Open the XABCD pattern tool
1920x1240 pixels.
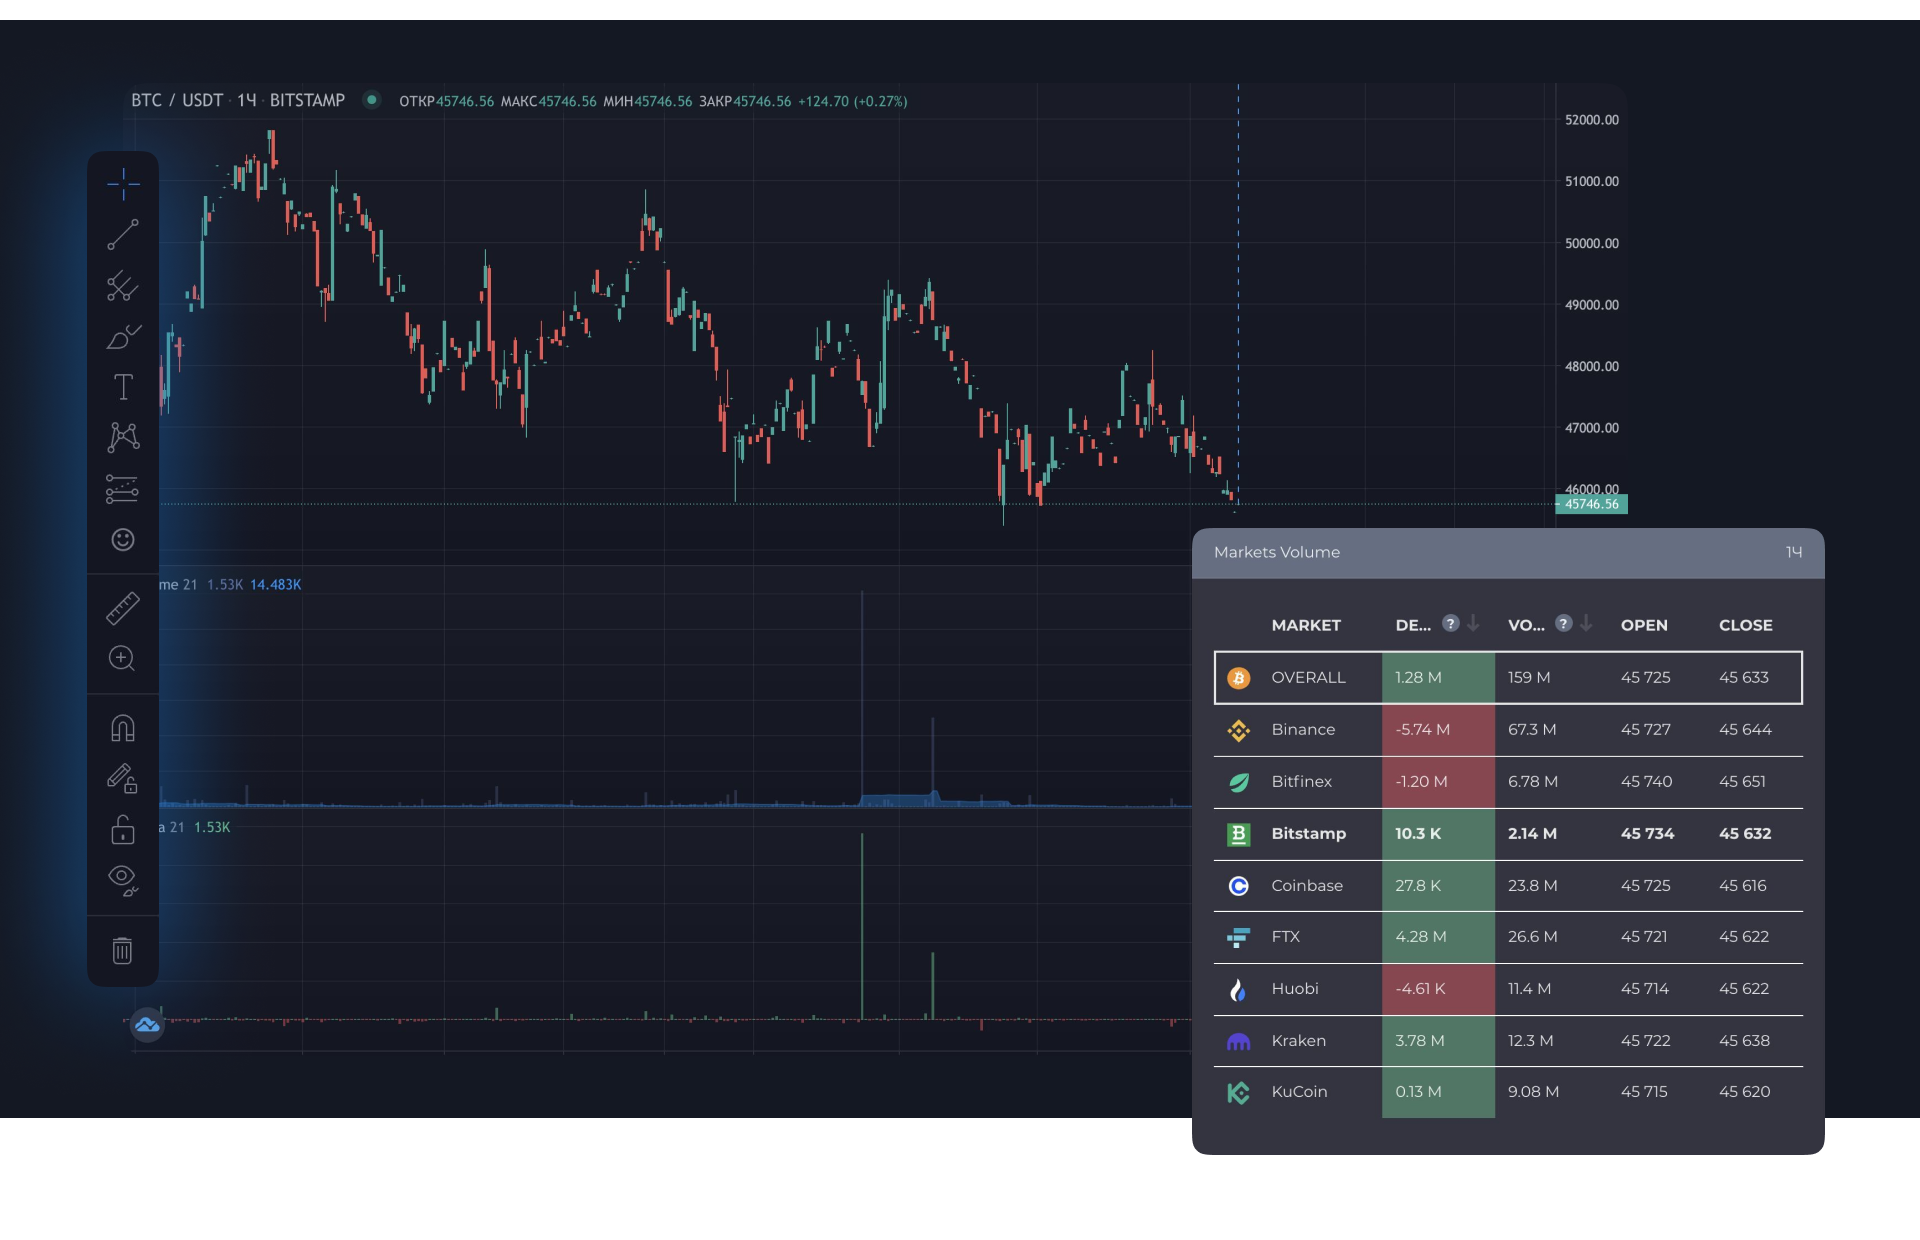pos(123,437)
